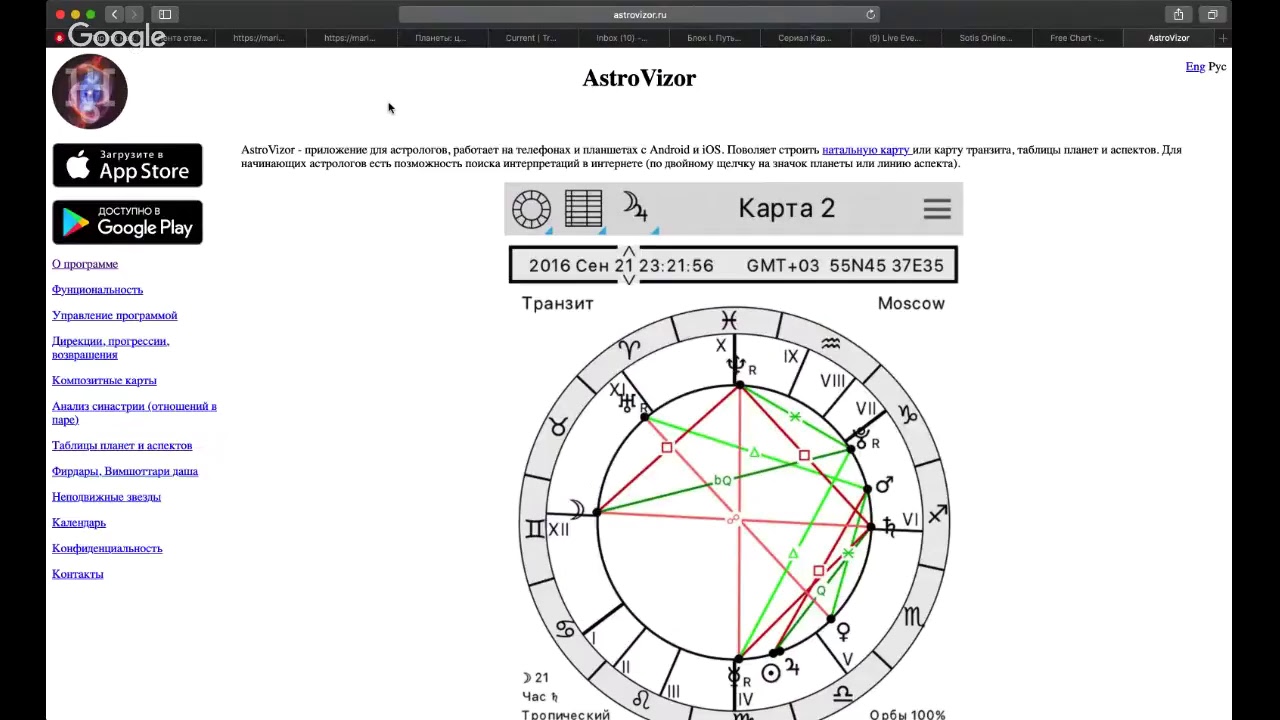Open the Функциональность link

point(97,290)
